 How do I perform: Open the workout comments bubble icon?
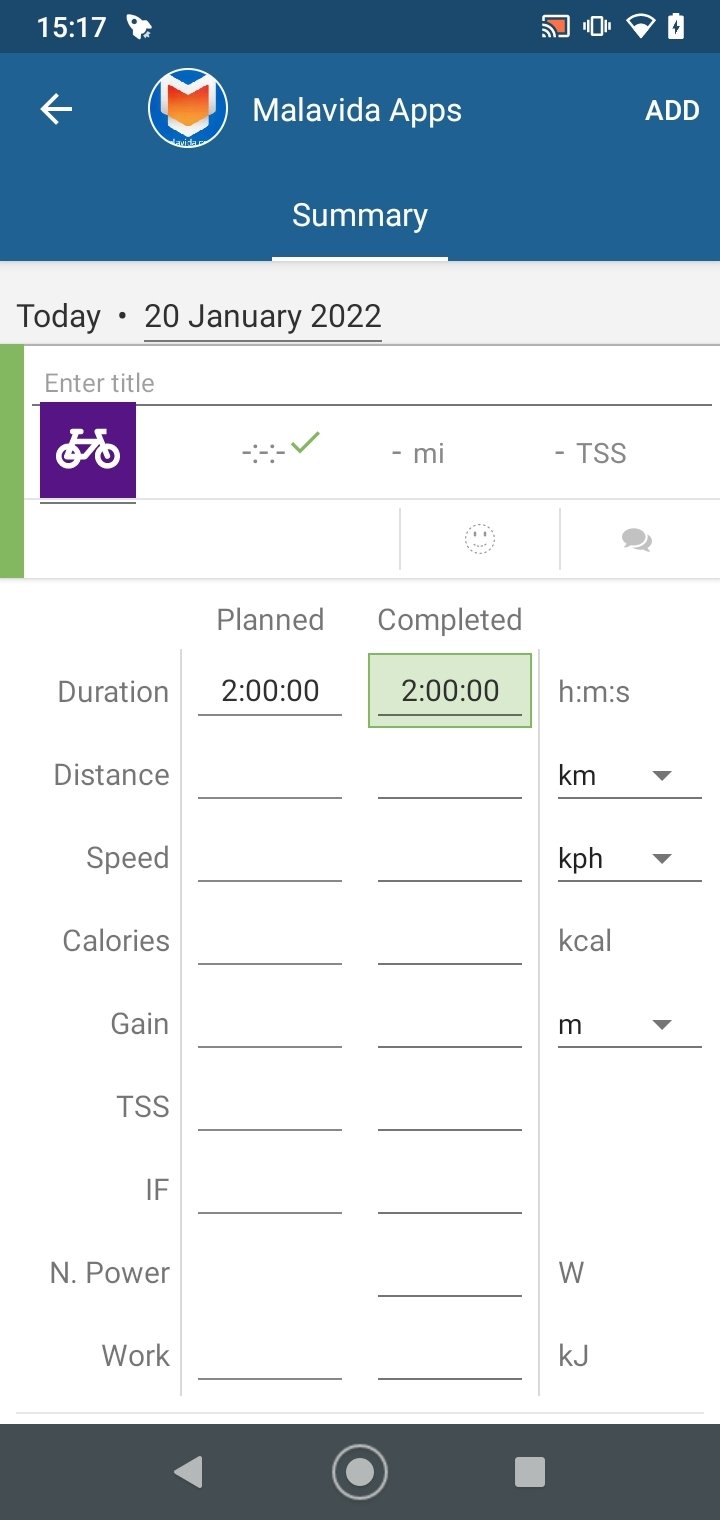(637, 540)
